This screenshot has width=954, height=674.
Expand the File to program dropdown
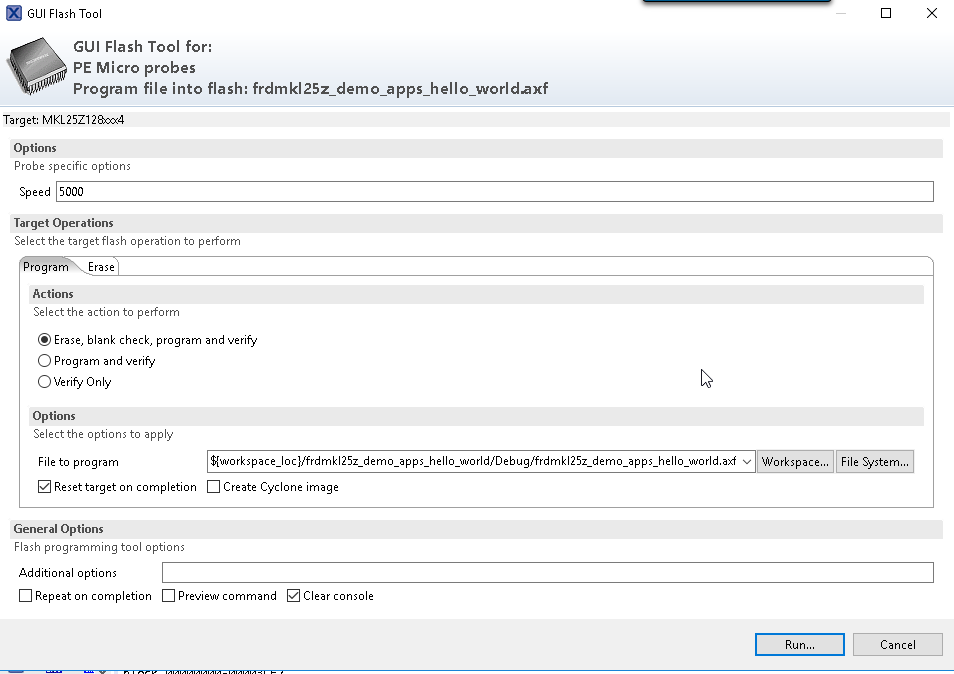tap(747, 462)
